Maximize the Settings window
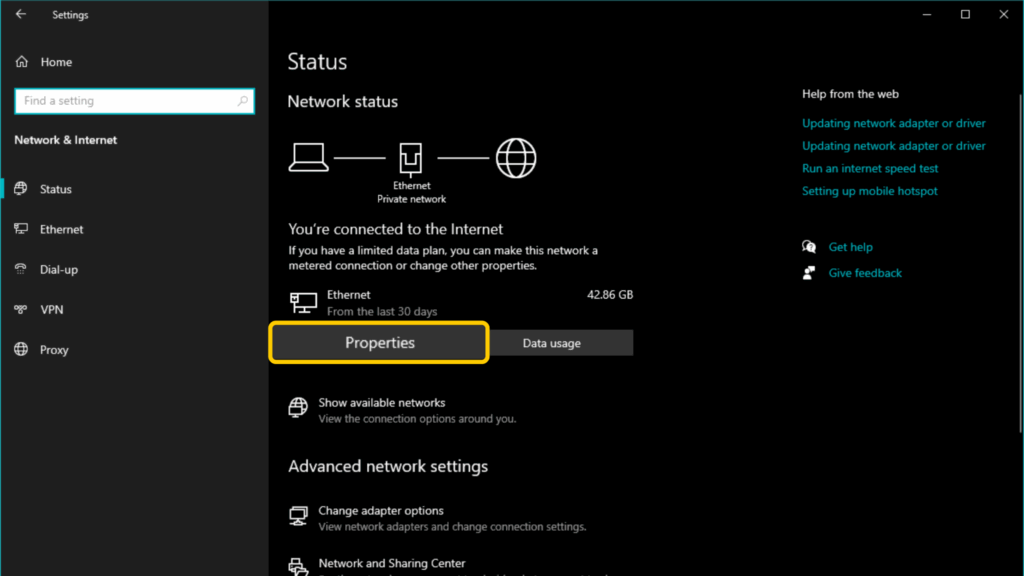Image resolution: width=1024 pixels, height=576 pixels. pos(965,14)
